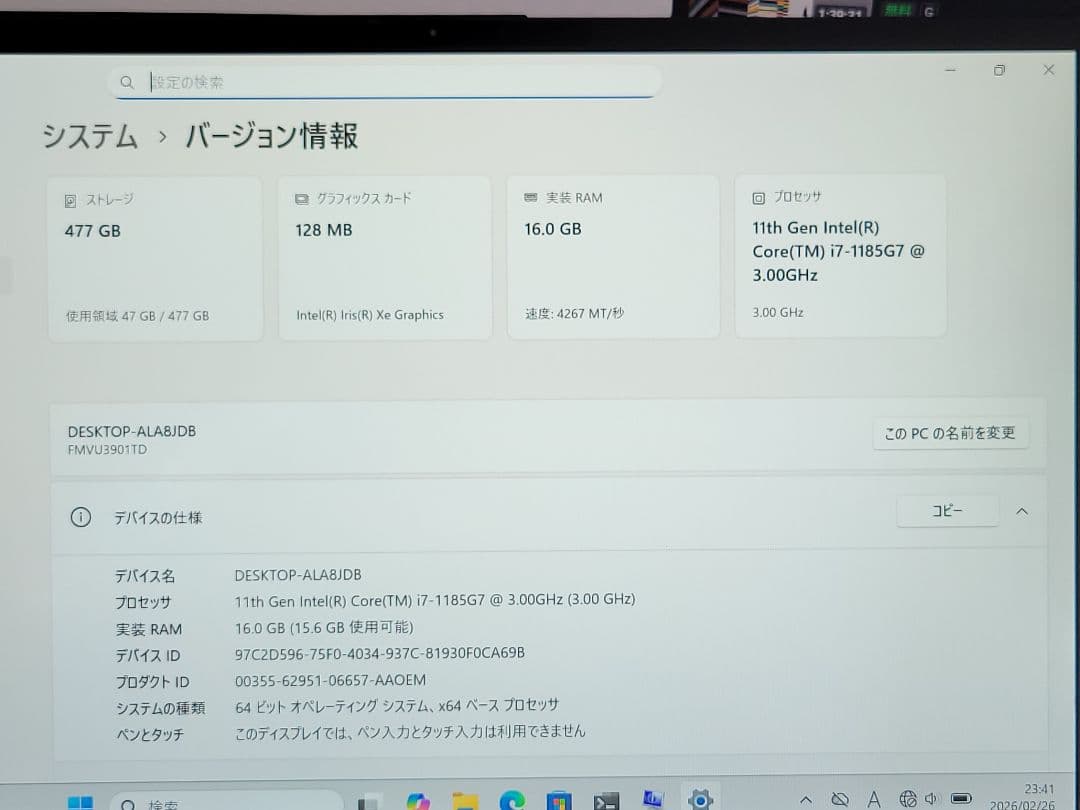
Task: Open the プロセッサ card
Action: [x=840, y=256]
